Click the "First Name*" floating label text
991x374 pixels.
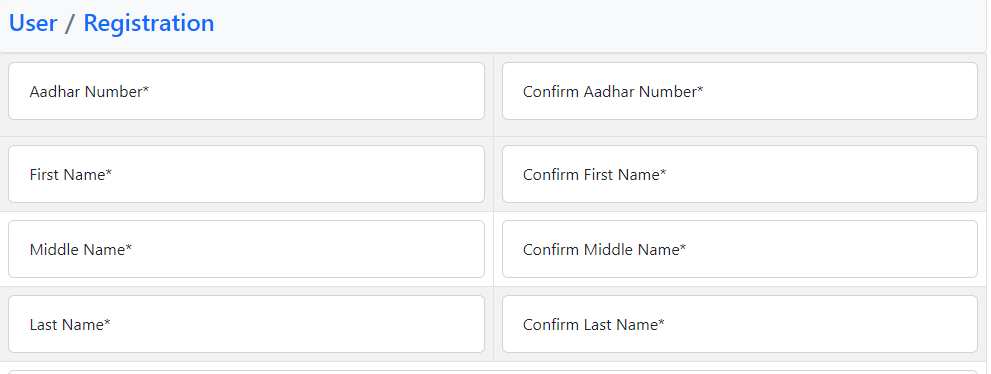tap(71, 174)
